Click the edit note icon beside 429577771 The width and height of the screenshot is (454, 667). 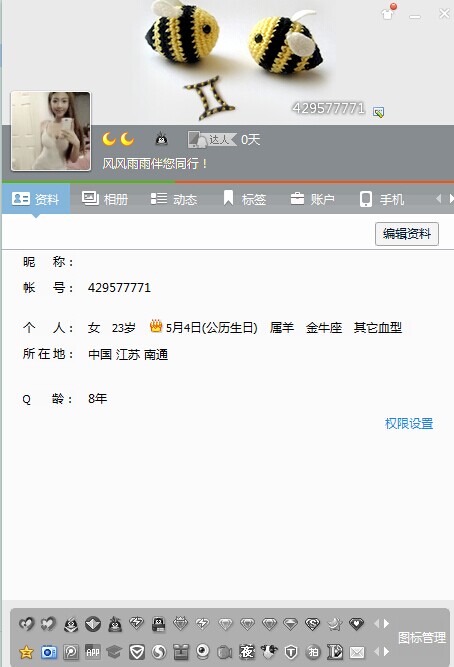coord(378,112)
